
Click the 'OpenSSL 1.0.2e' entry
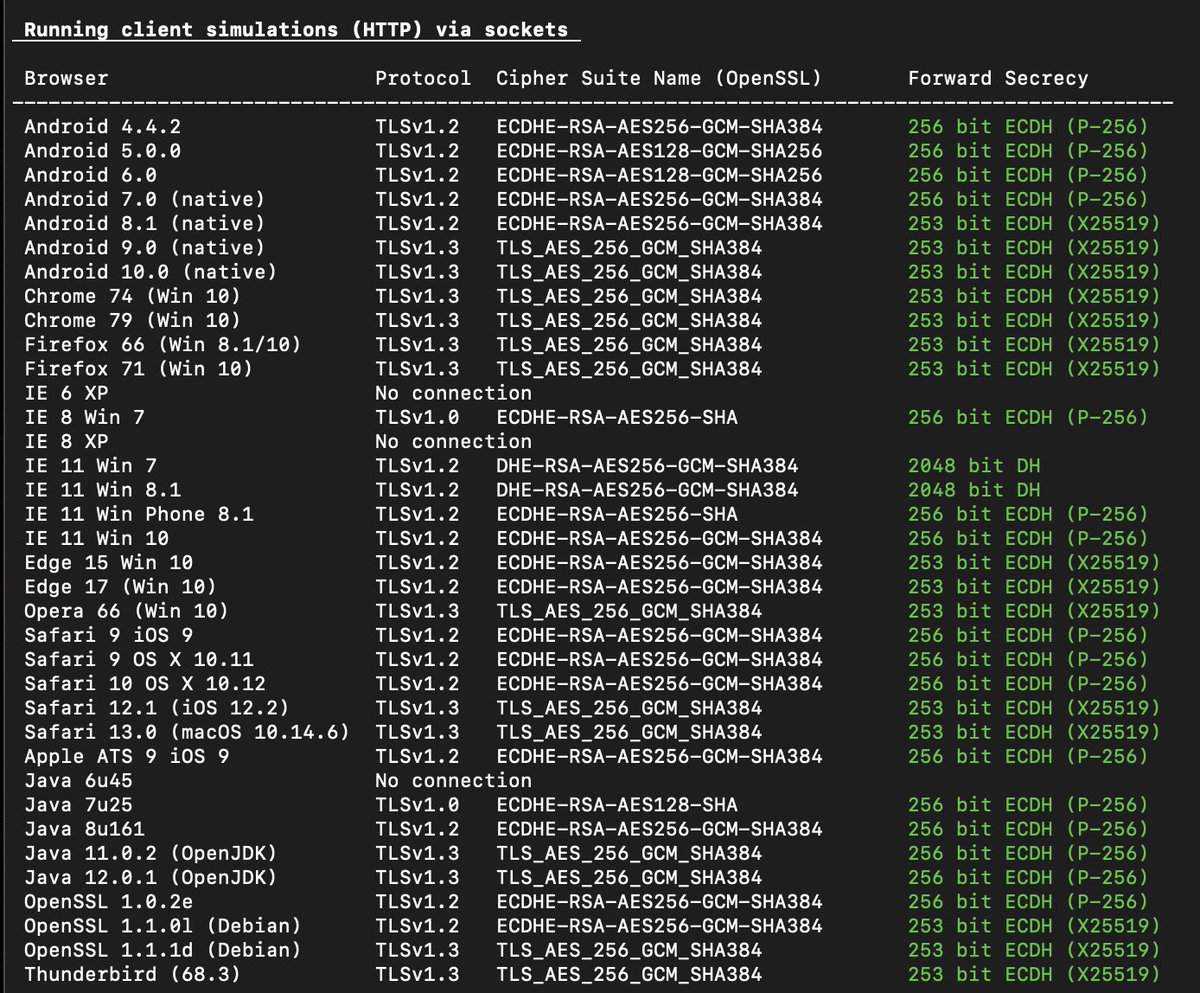(109, 901)
